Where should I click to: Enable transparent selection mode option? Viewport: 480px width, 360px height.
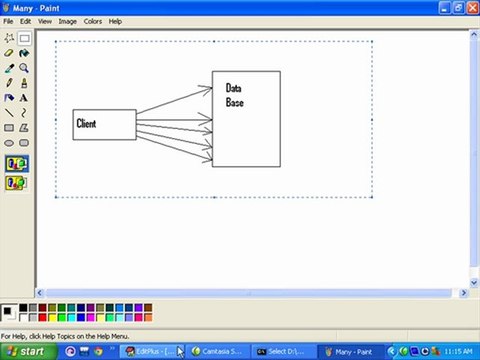tap(17, 183)
